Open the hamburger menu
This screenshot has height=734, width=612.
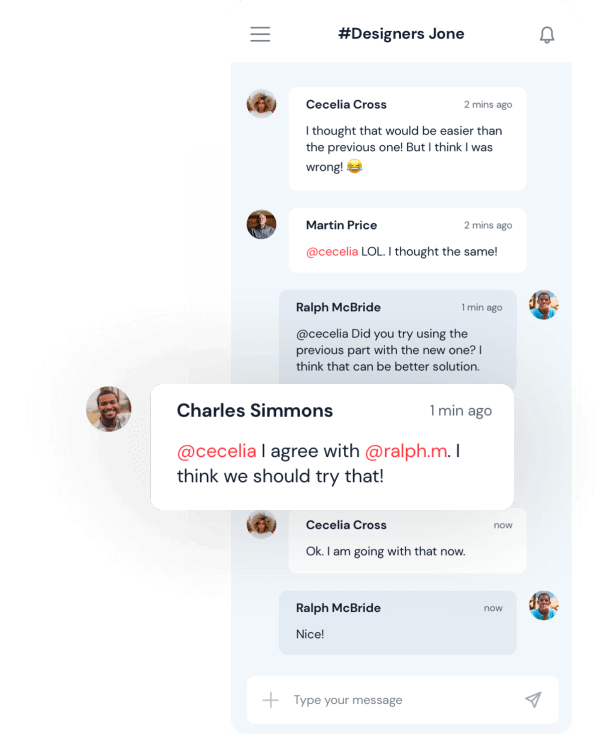260,34
